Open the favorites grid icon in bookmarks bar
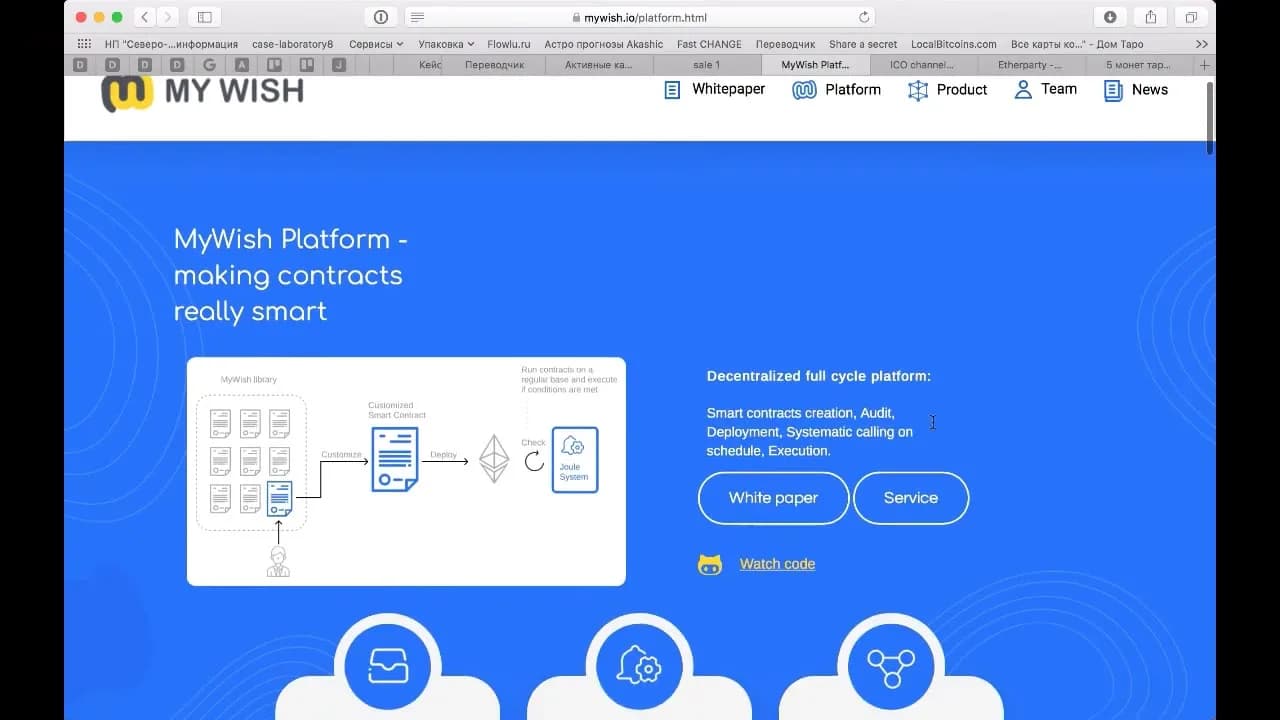 84,44
